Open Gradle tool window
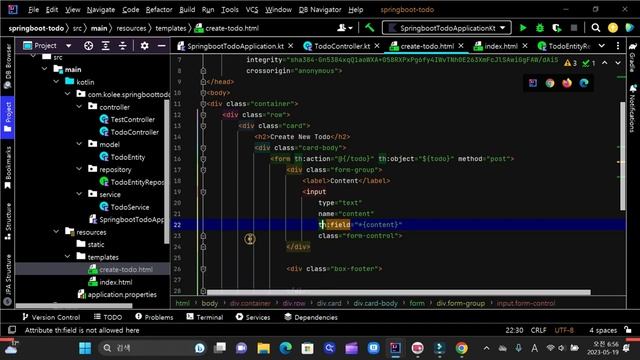This screenshot has height=360, width=640. pos(633,57)
